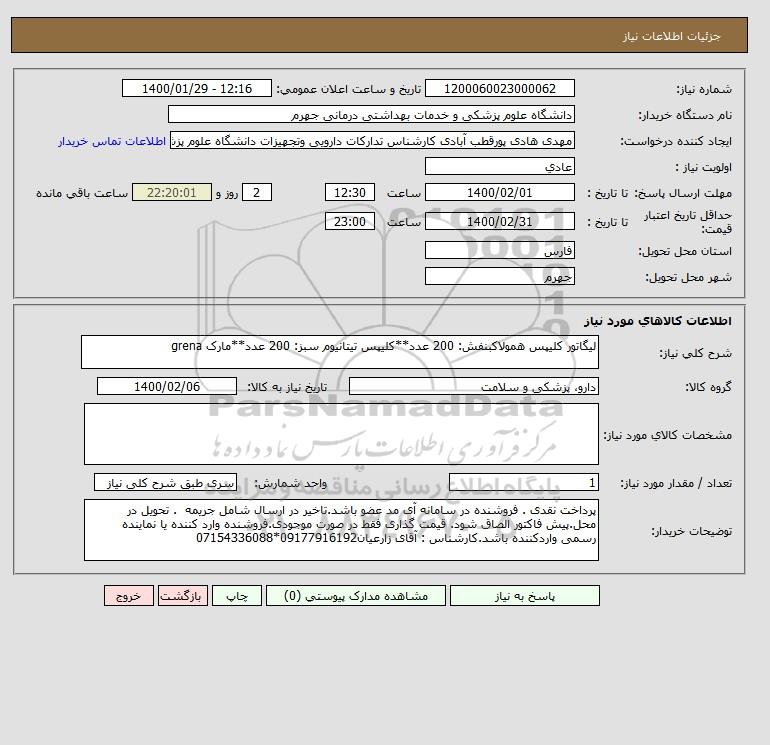770x745 pixels.
Task: Click buyer organization name field
Action: click(x=371, y=114)
